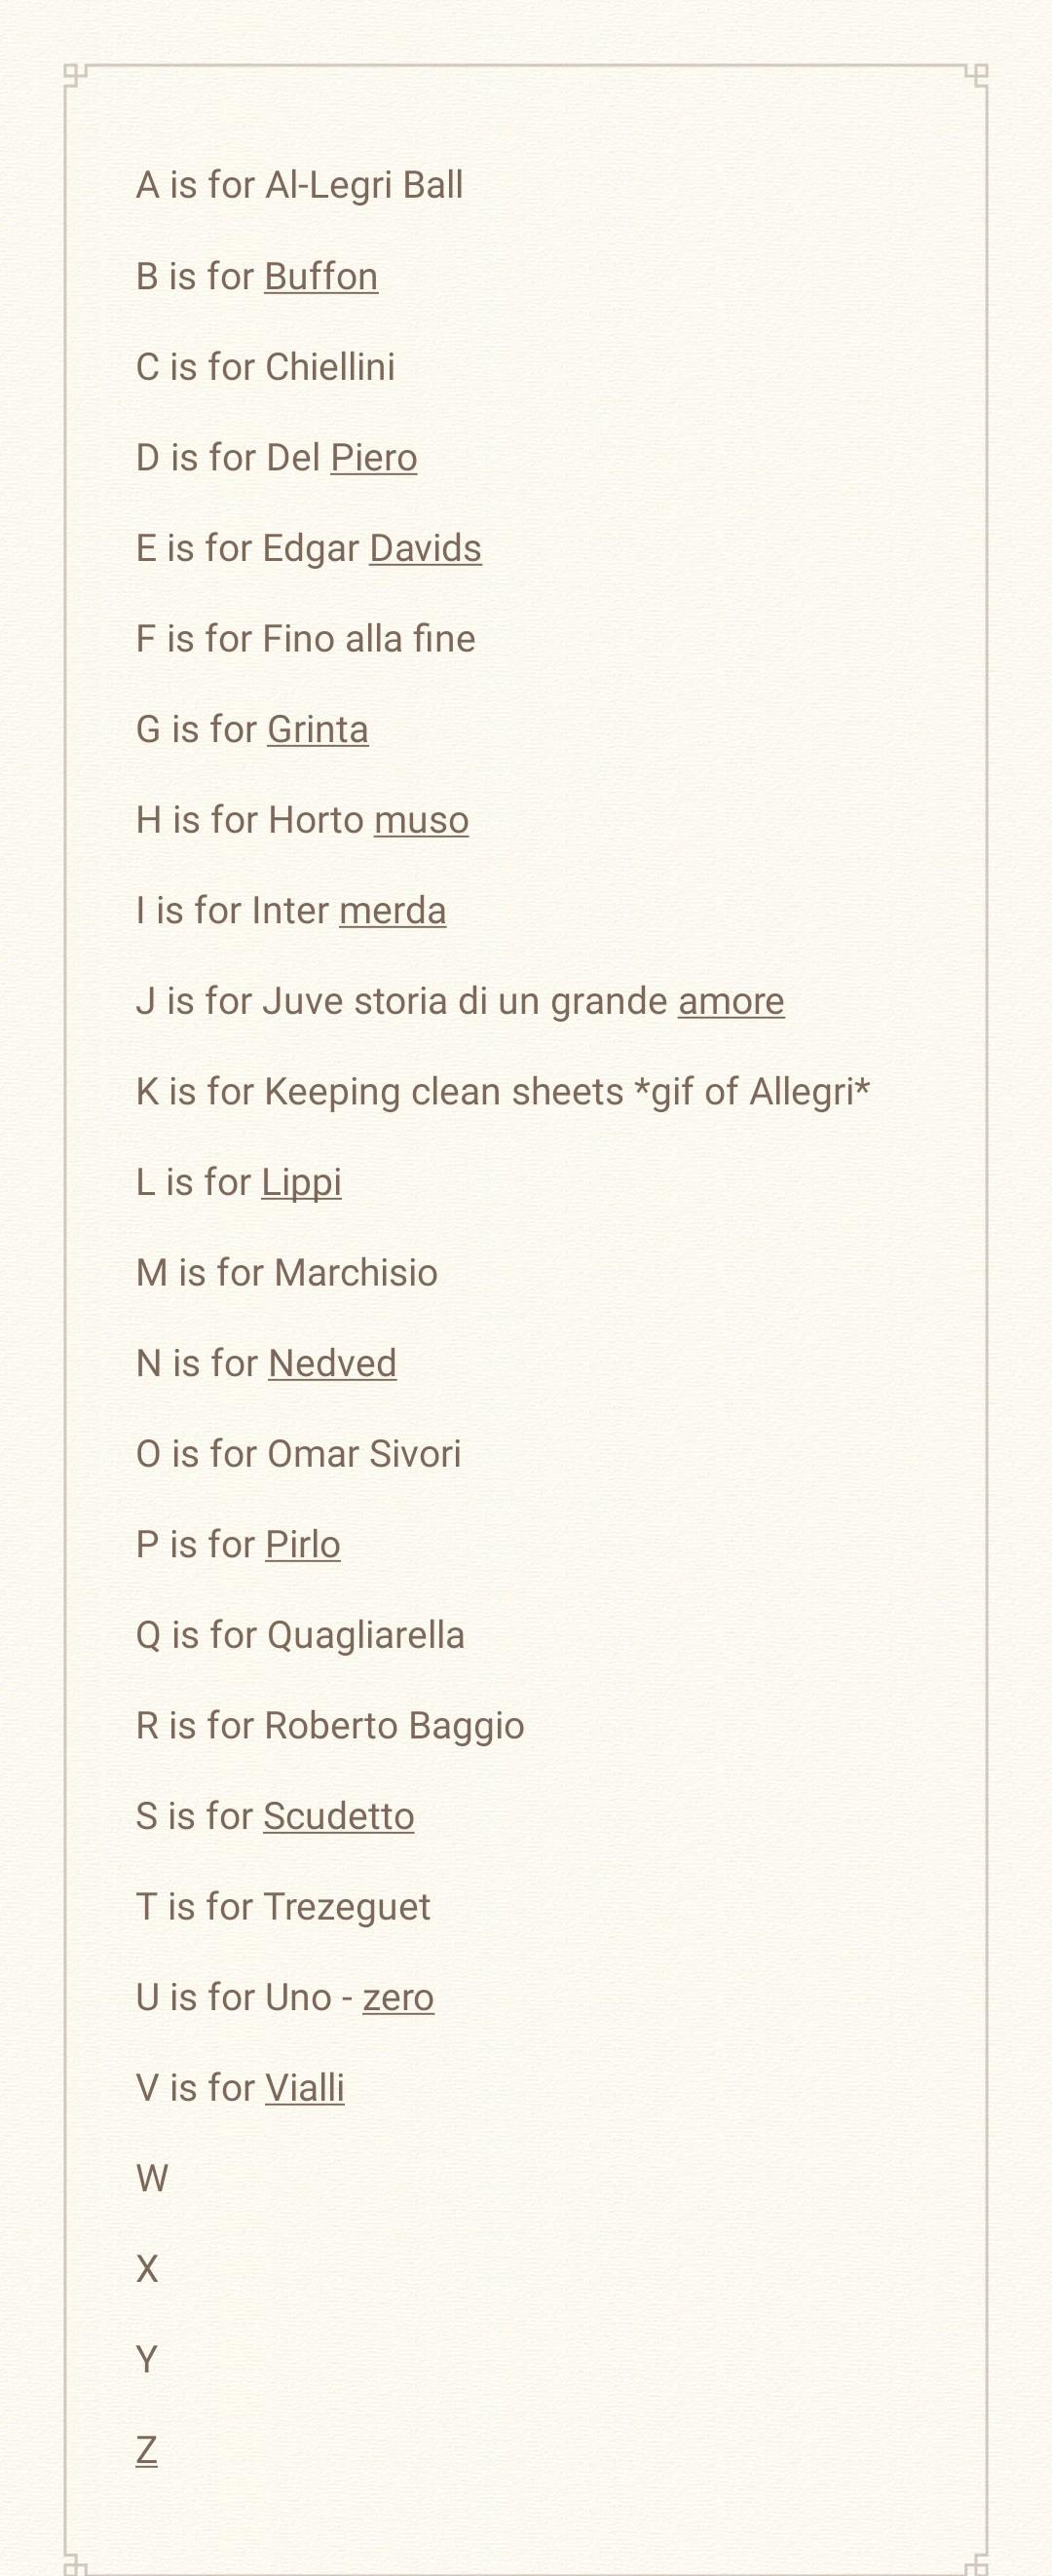This screenshot has width=1052, height=2576.
Task: Tap the underlined word Piero
Action: pos(374,458)
